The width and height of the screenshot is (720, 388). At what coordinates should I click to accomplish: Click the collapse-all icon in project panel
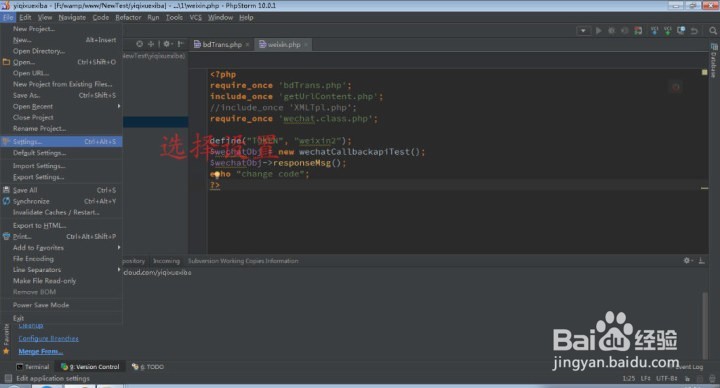coord(151,44)
